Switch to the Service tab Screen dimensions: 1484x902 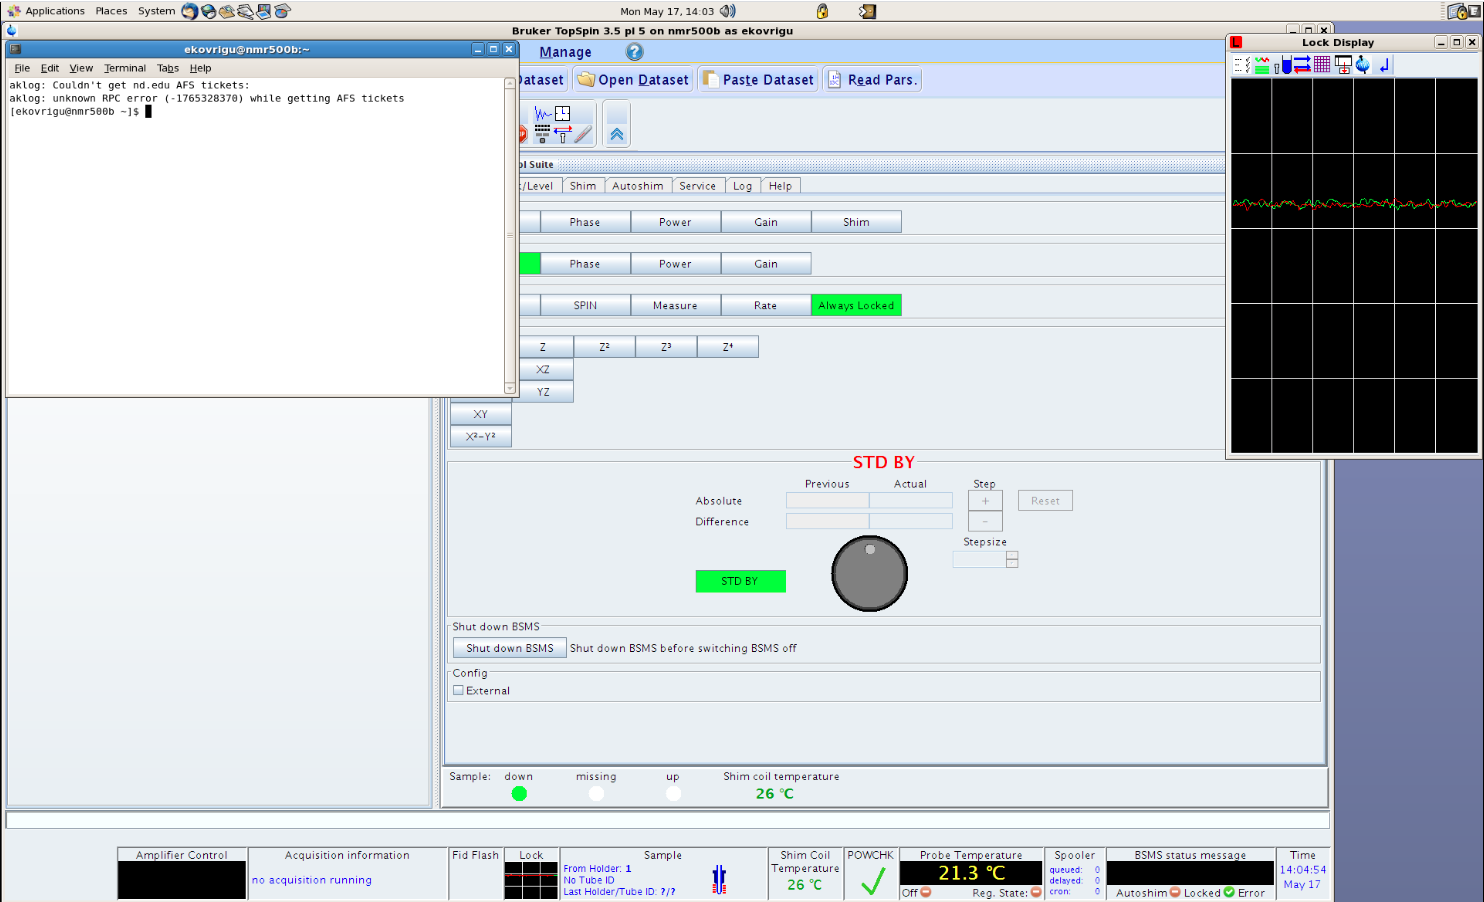697,186
